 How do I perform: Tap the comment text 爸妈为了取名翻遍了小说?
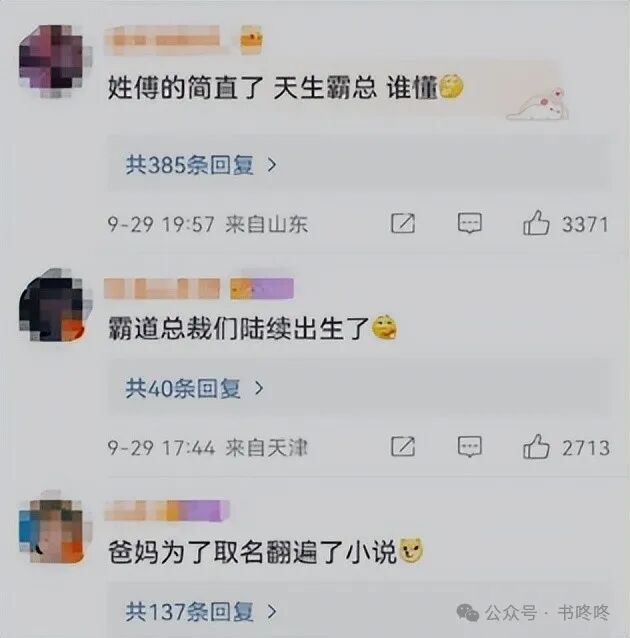[x=252, y=552]
